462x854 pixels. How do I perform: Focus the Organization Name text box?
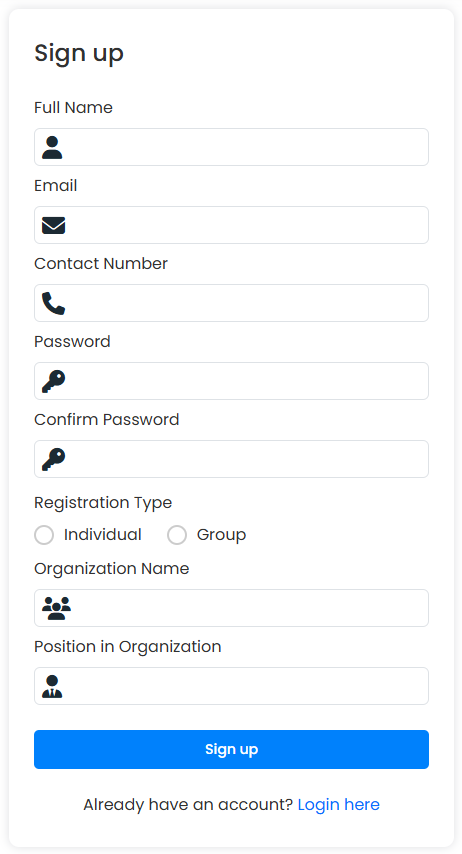pyautogui.click(x=232, y=608)
